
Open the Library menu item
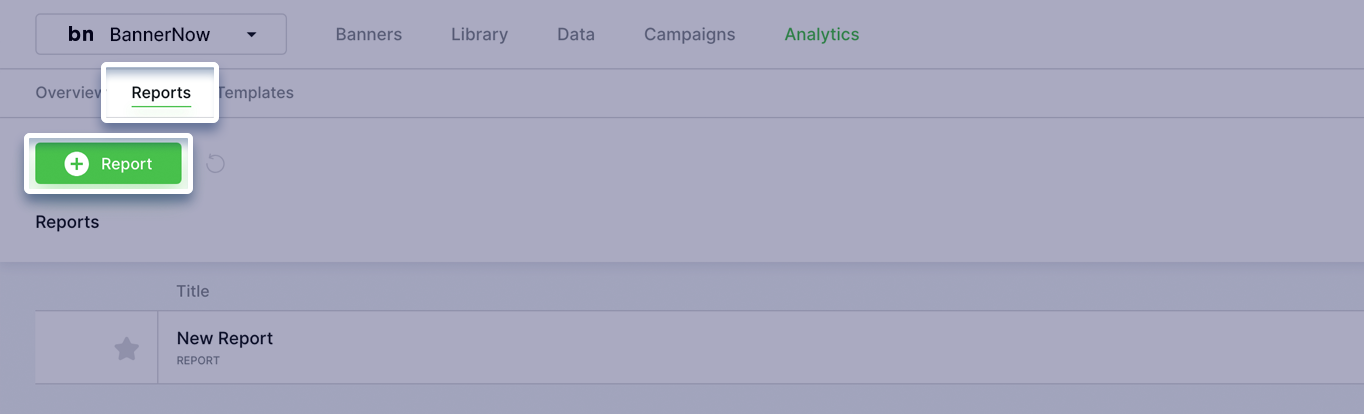[x=480, y=34]
